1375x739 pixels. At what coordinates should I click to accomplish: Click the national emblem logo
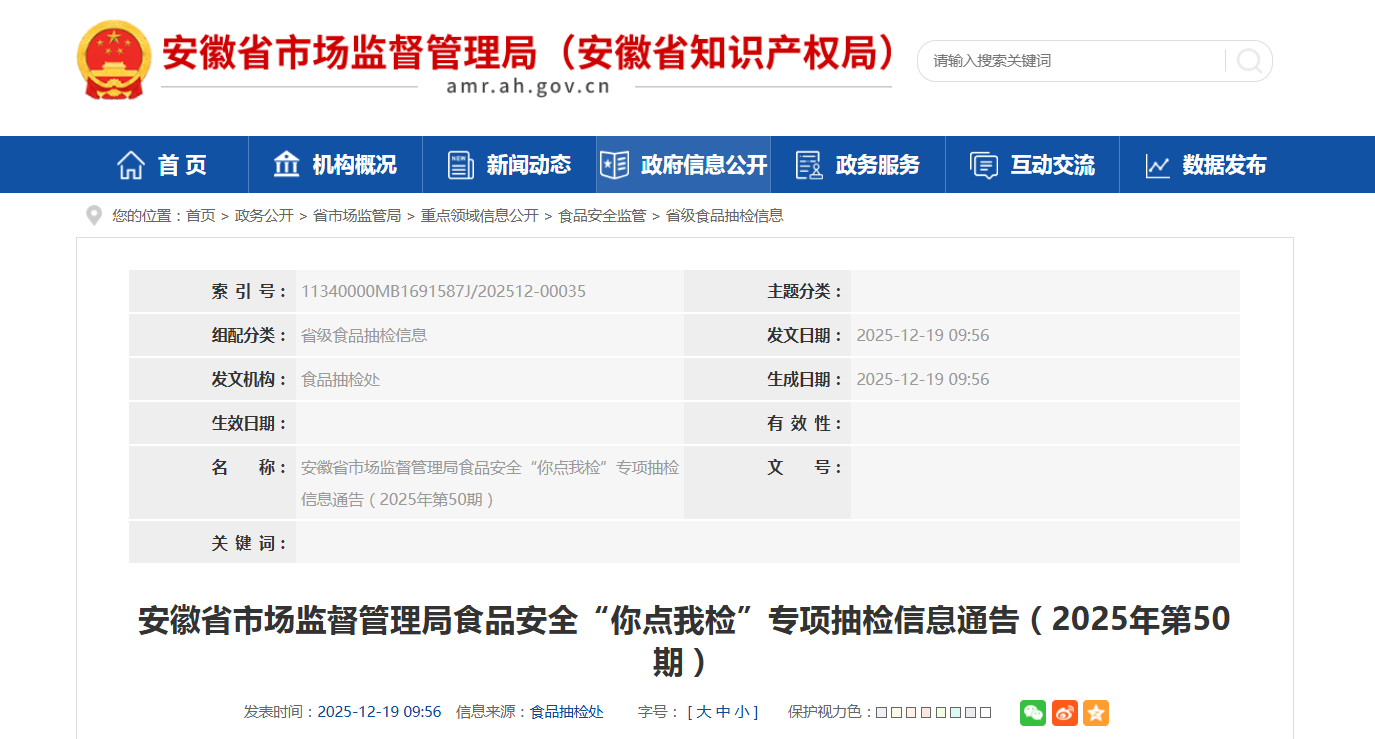pyautogui.click(x=113, y=59)
